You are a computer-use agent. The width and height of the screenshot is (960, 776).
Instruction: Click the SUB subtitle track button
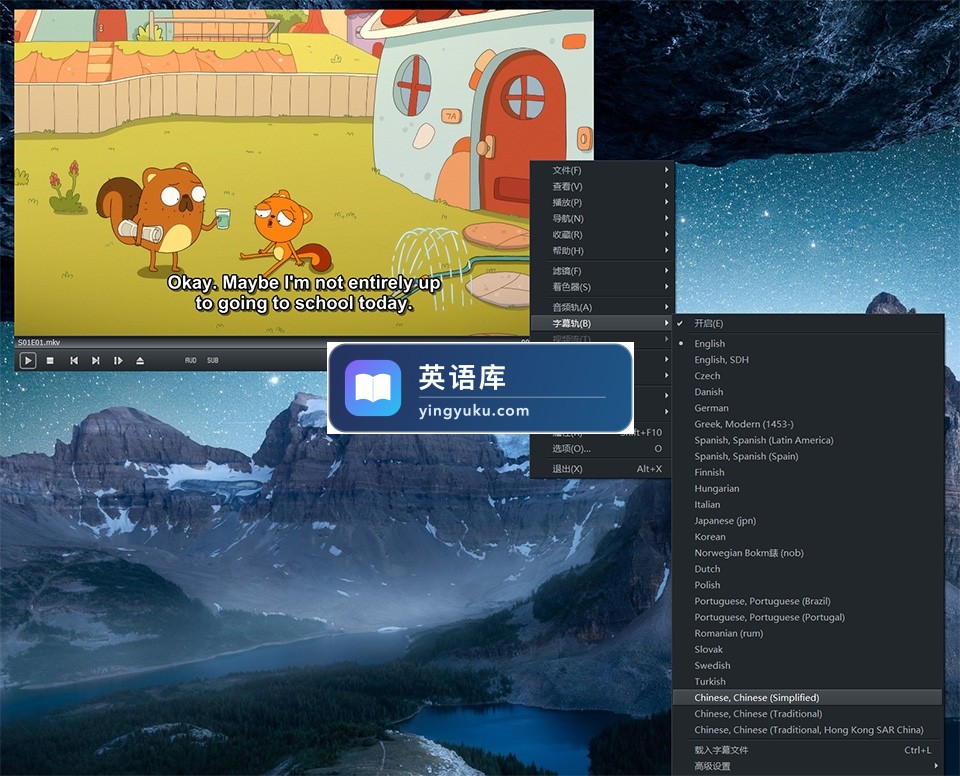(212, 361)
